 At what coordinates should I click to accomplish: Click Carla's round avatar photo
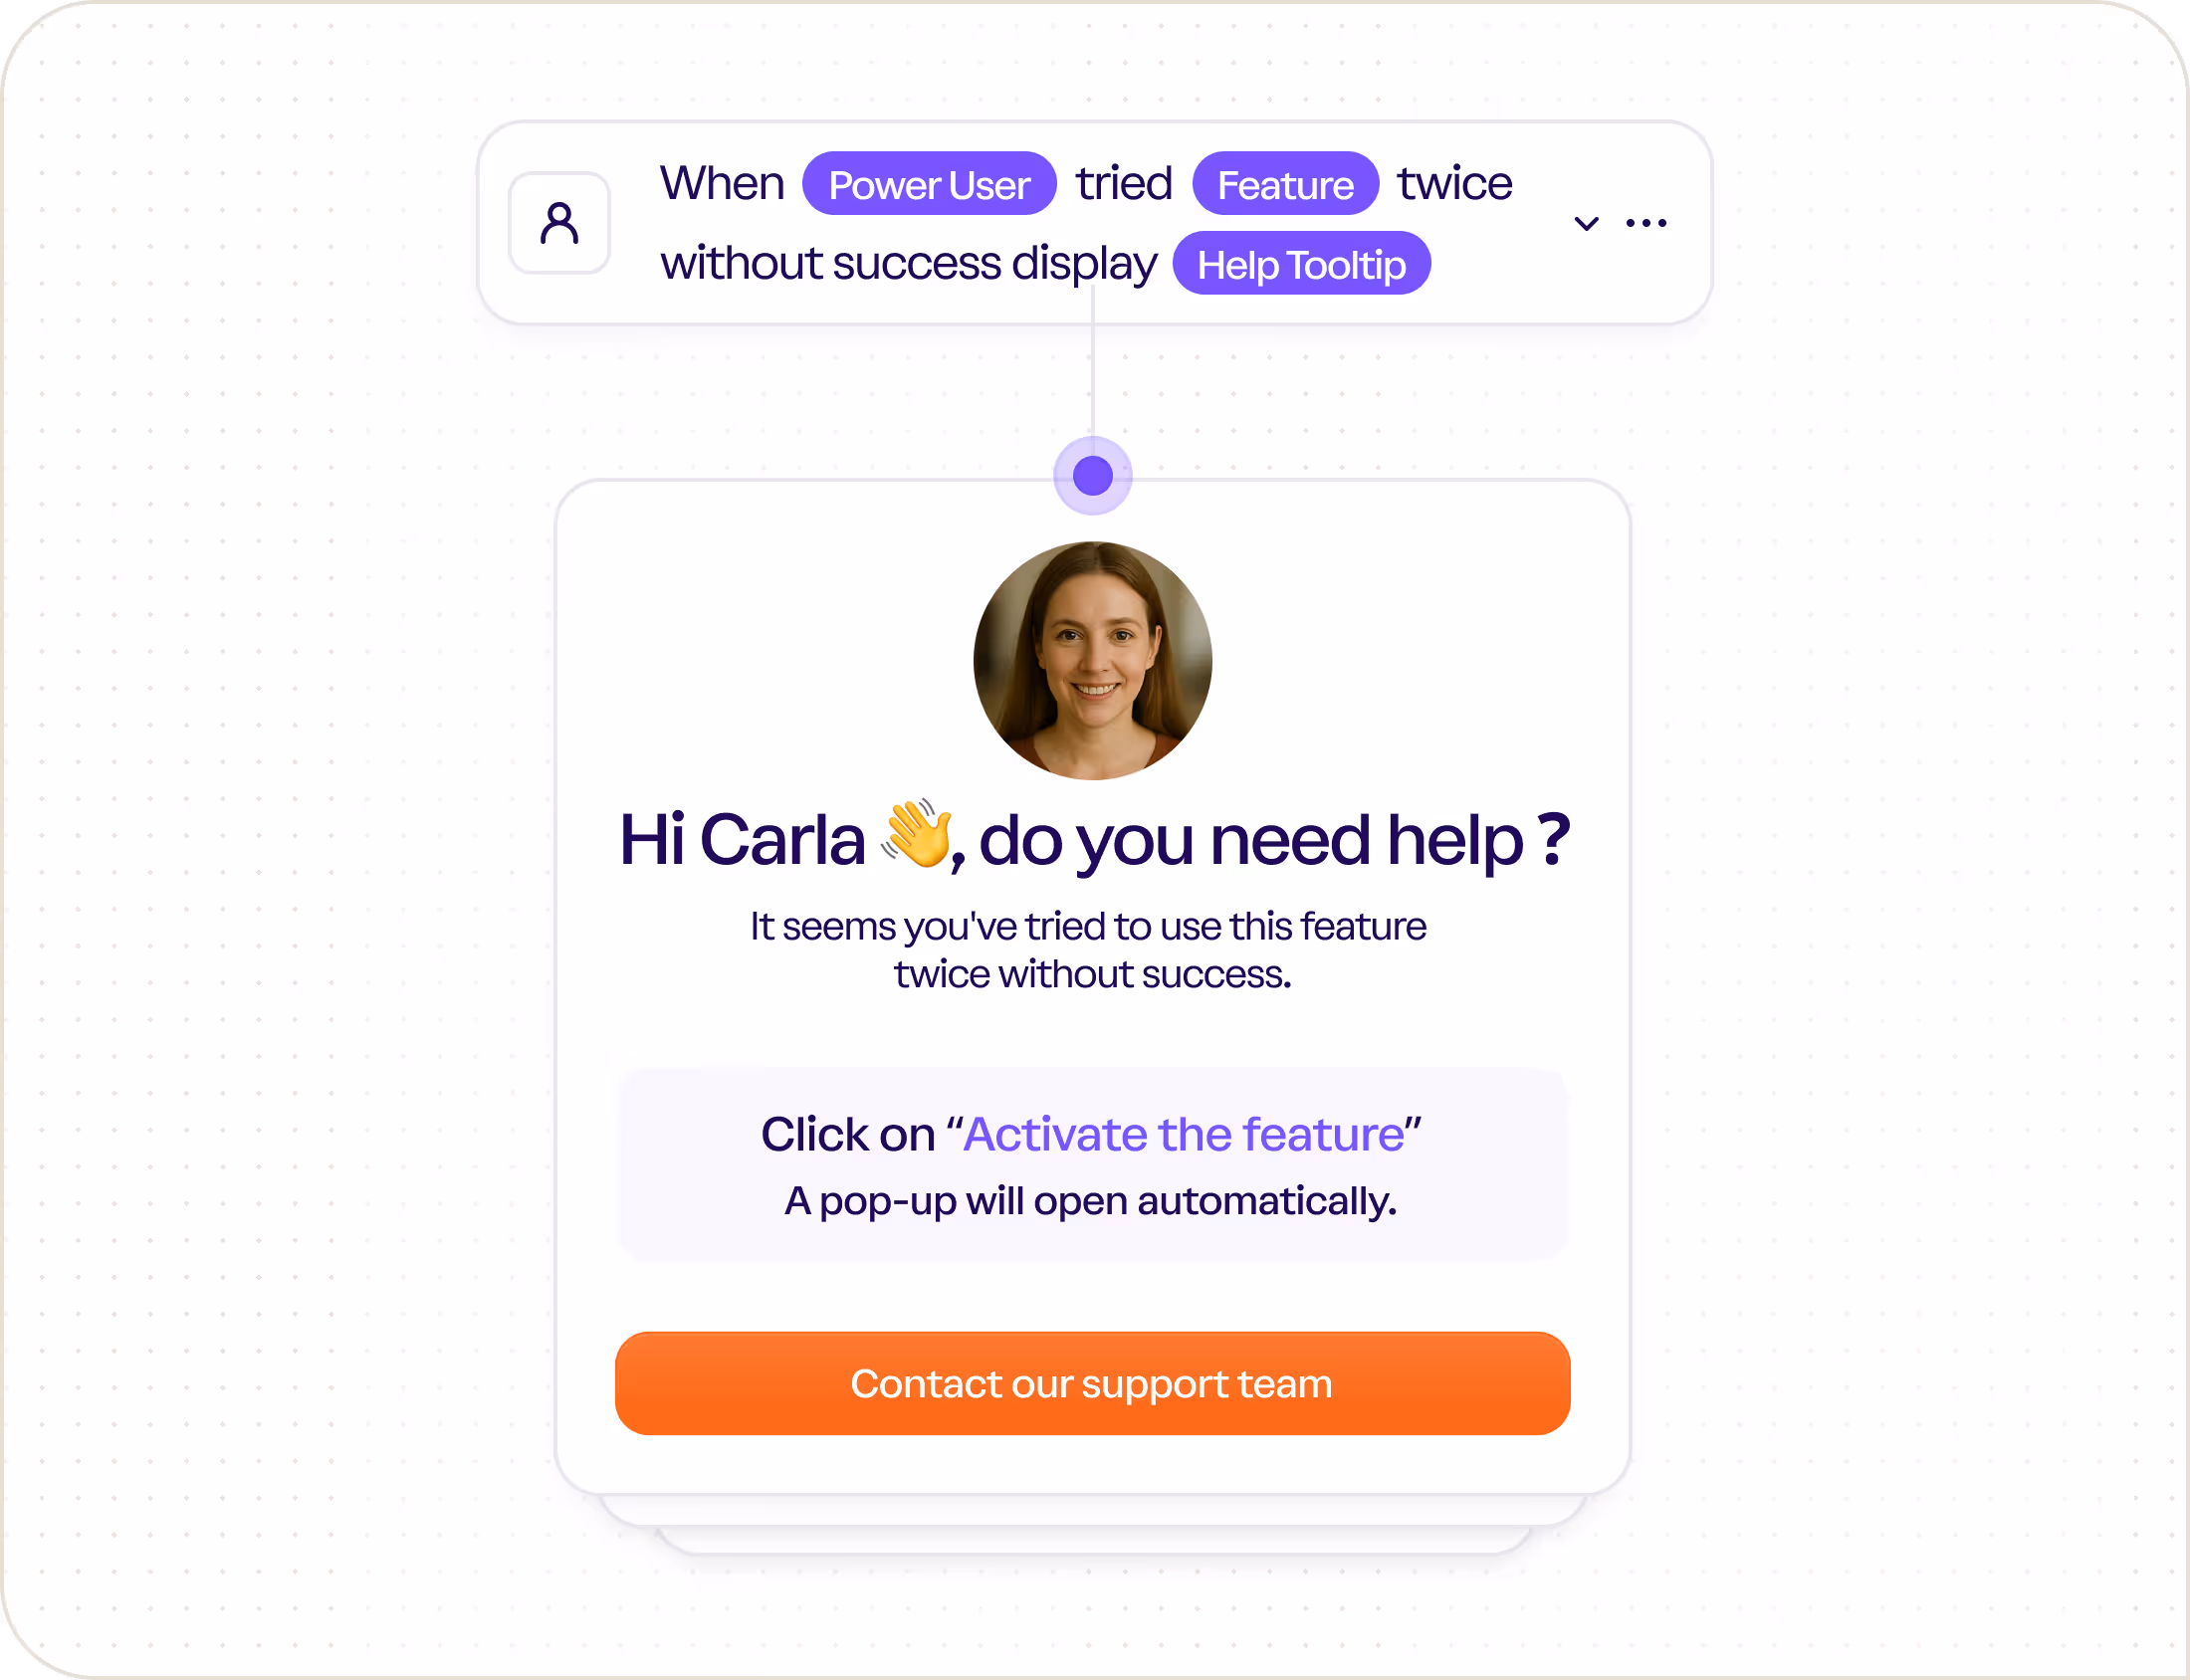click(x=1092, y=661)
